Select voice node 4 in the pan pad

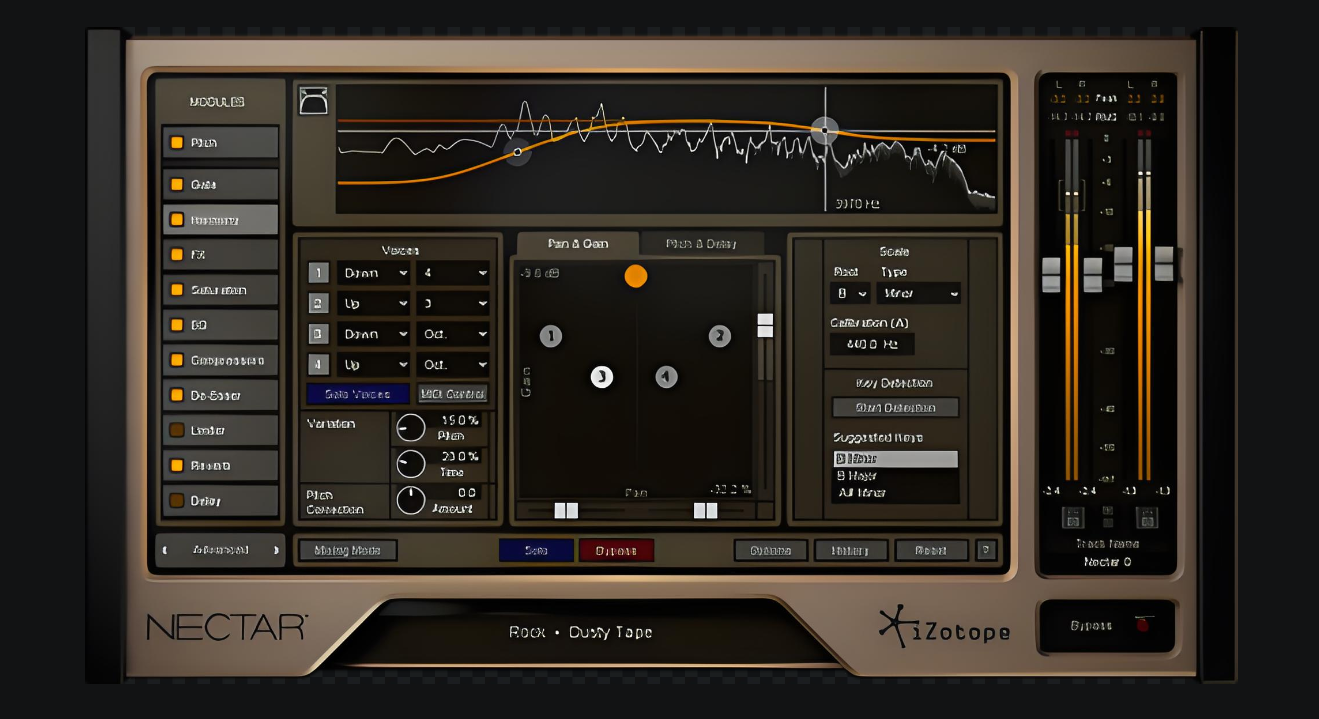tap(666, 377)
